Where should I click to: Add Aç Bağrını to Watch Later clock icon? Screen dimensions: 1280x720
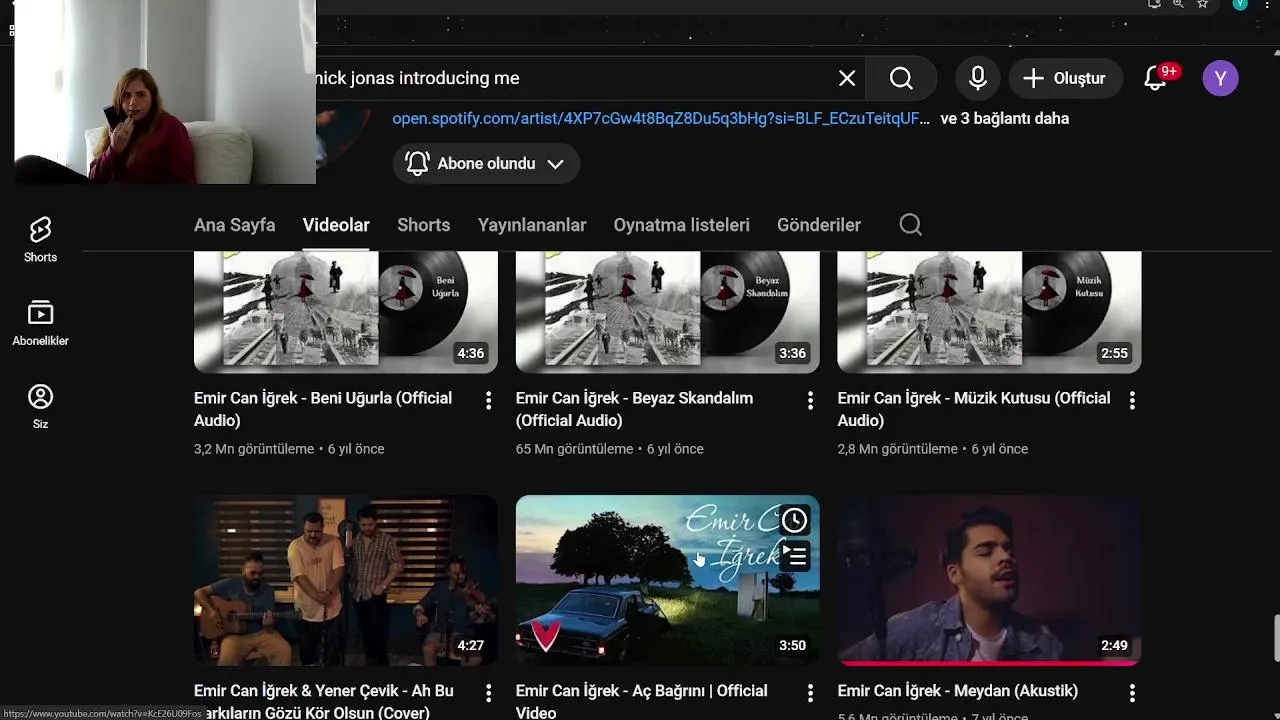coord(794,520)
